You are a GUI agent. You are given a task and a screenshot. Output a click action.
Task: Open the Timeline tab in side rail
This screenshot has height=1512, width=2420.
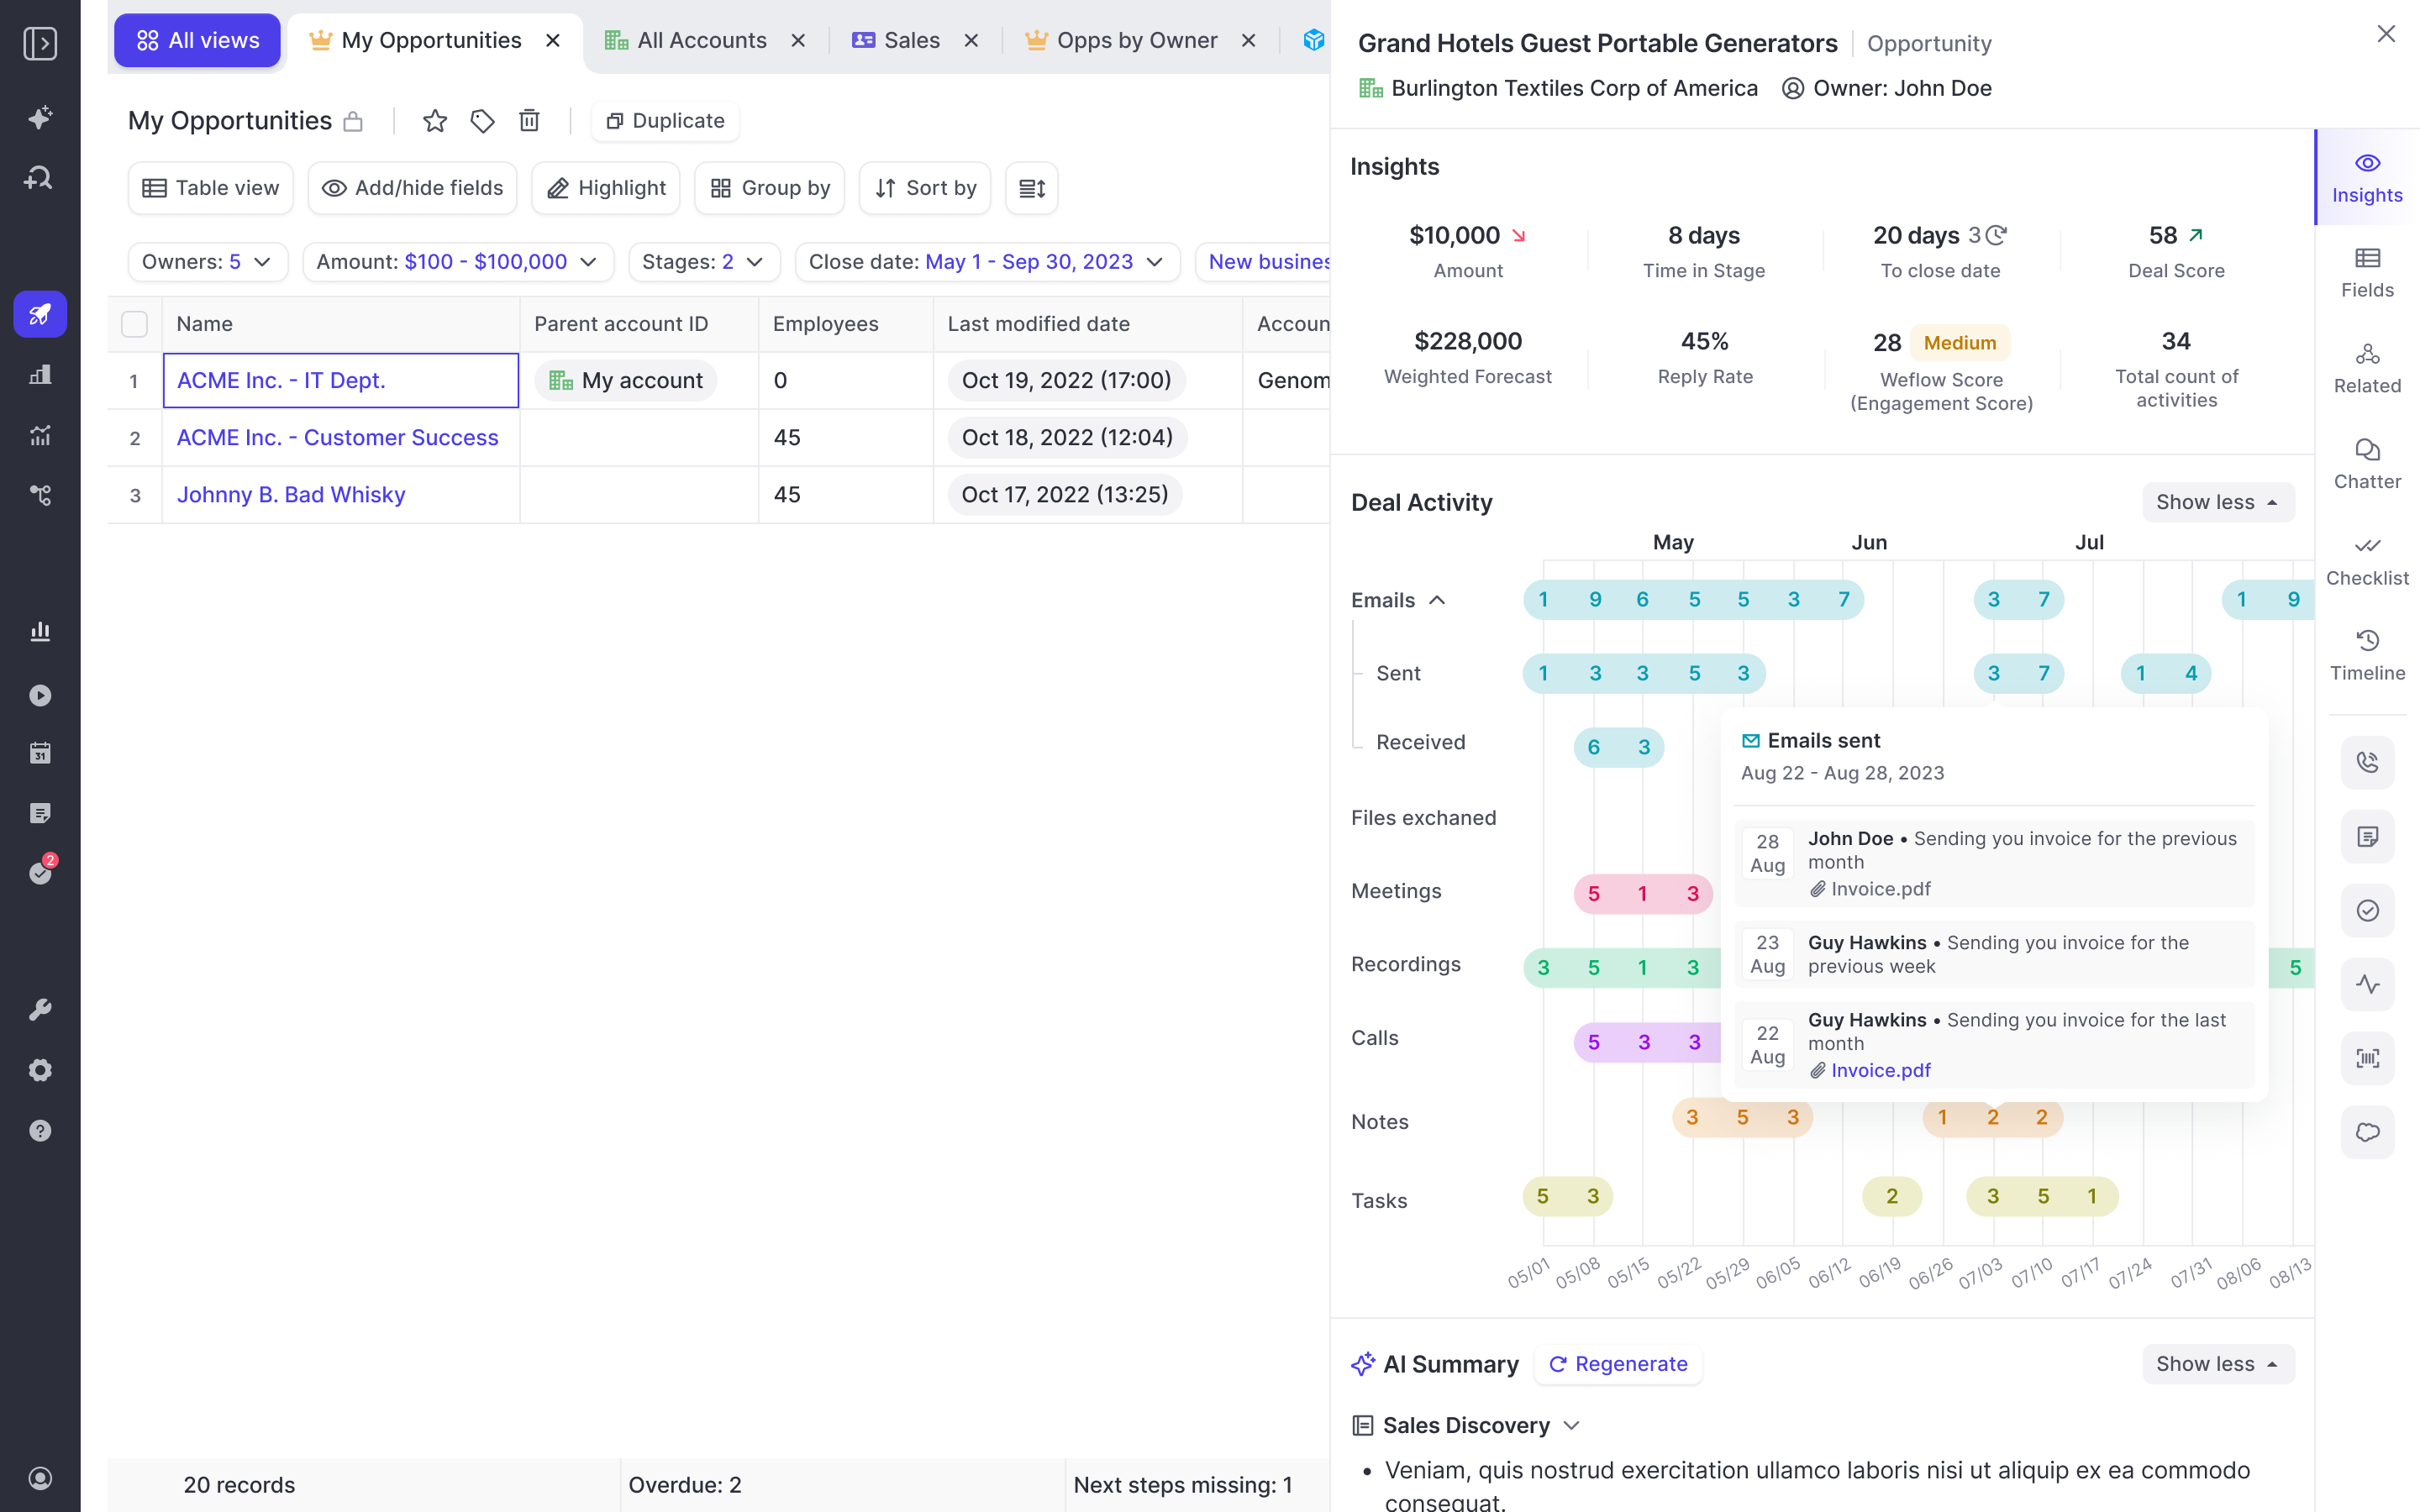[x=2367, y=657]
